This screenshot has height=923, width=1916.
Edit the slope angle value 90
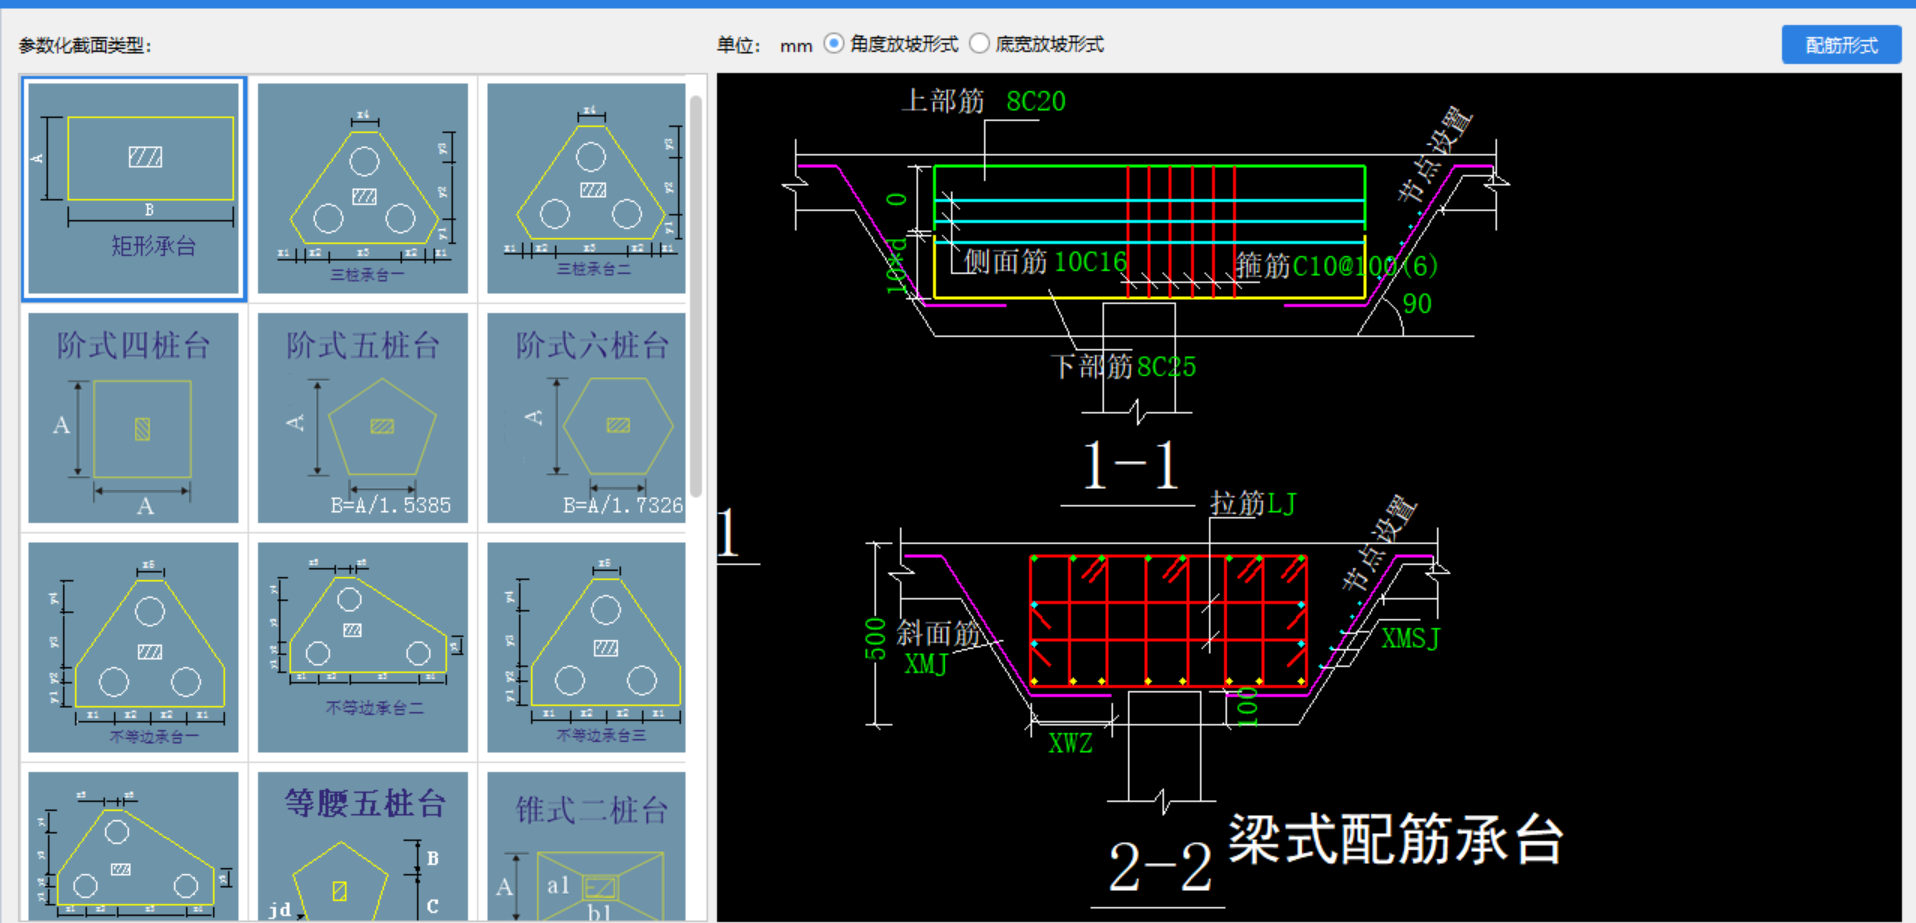pyautogui.click(x=1417, y=304)
